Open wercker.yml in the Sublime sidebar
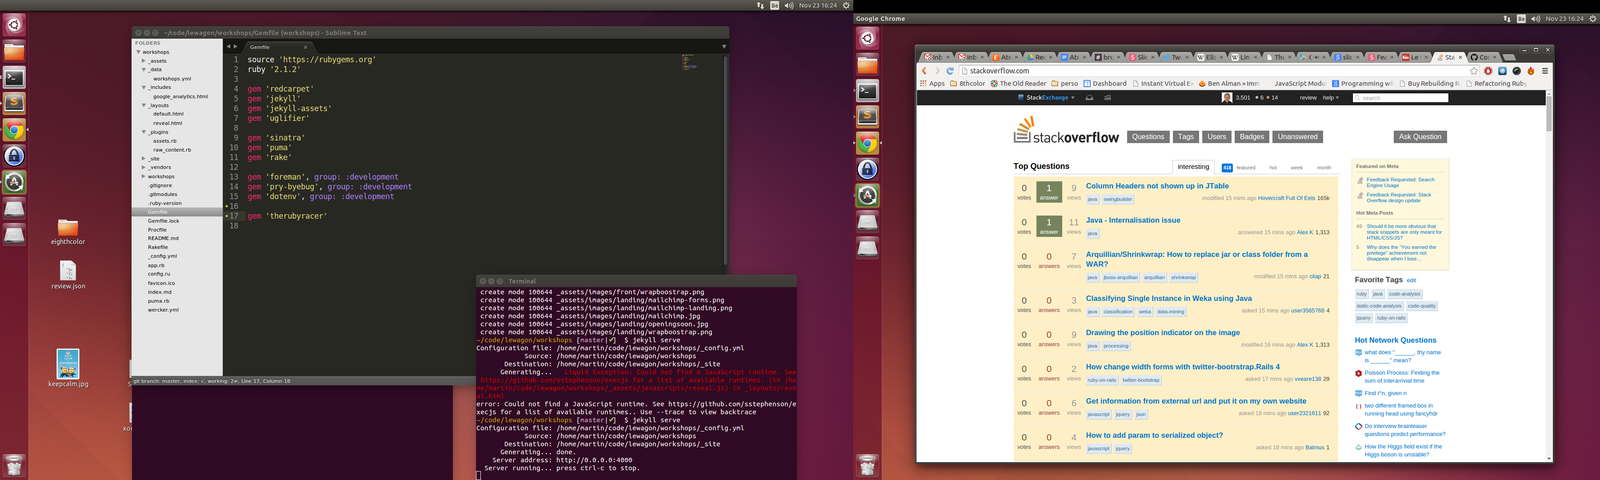This screenshot has width=1600, height=480. [163, 310]
